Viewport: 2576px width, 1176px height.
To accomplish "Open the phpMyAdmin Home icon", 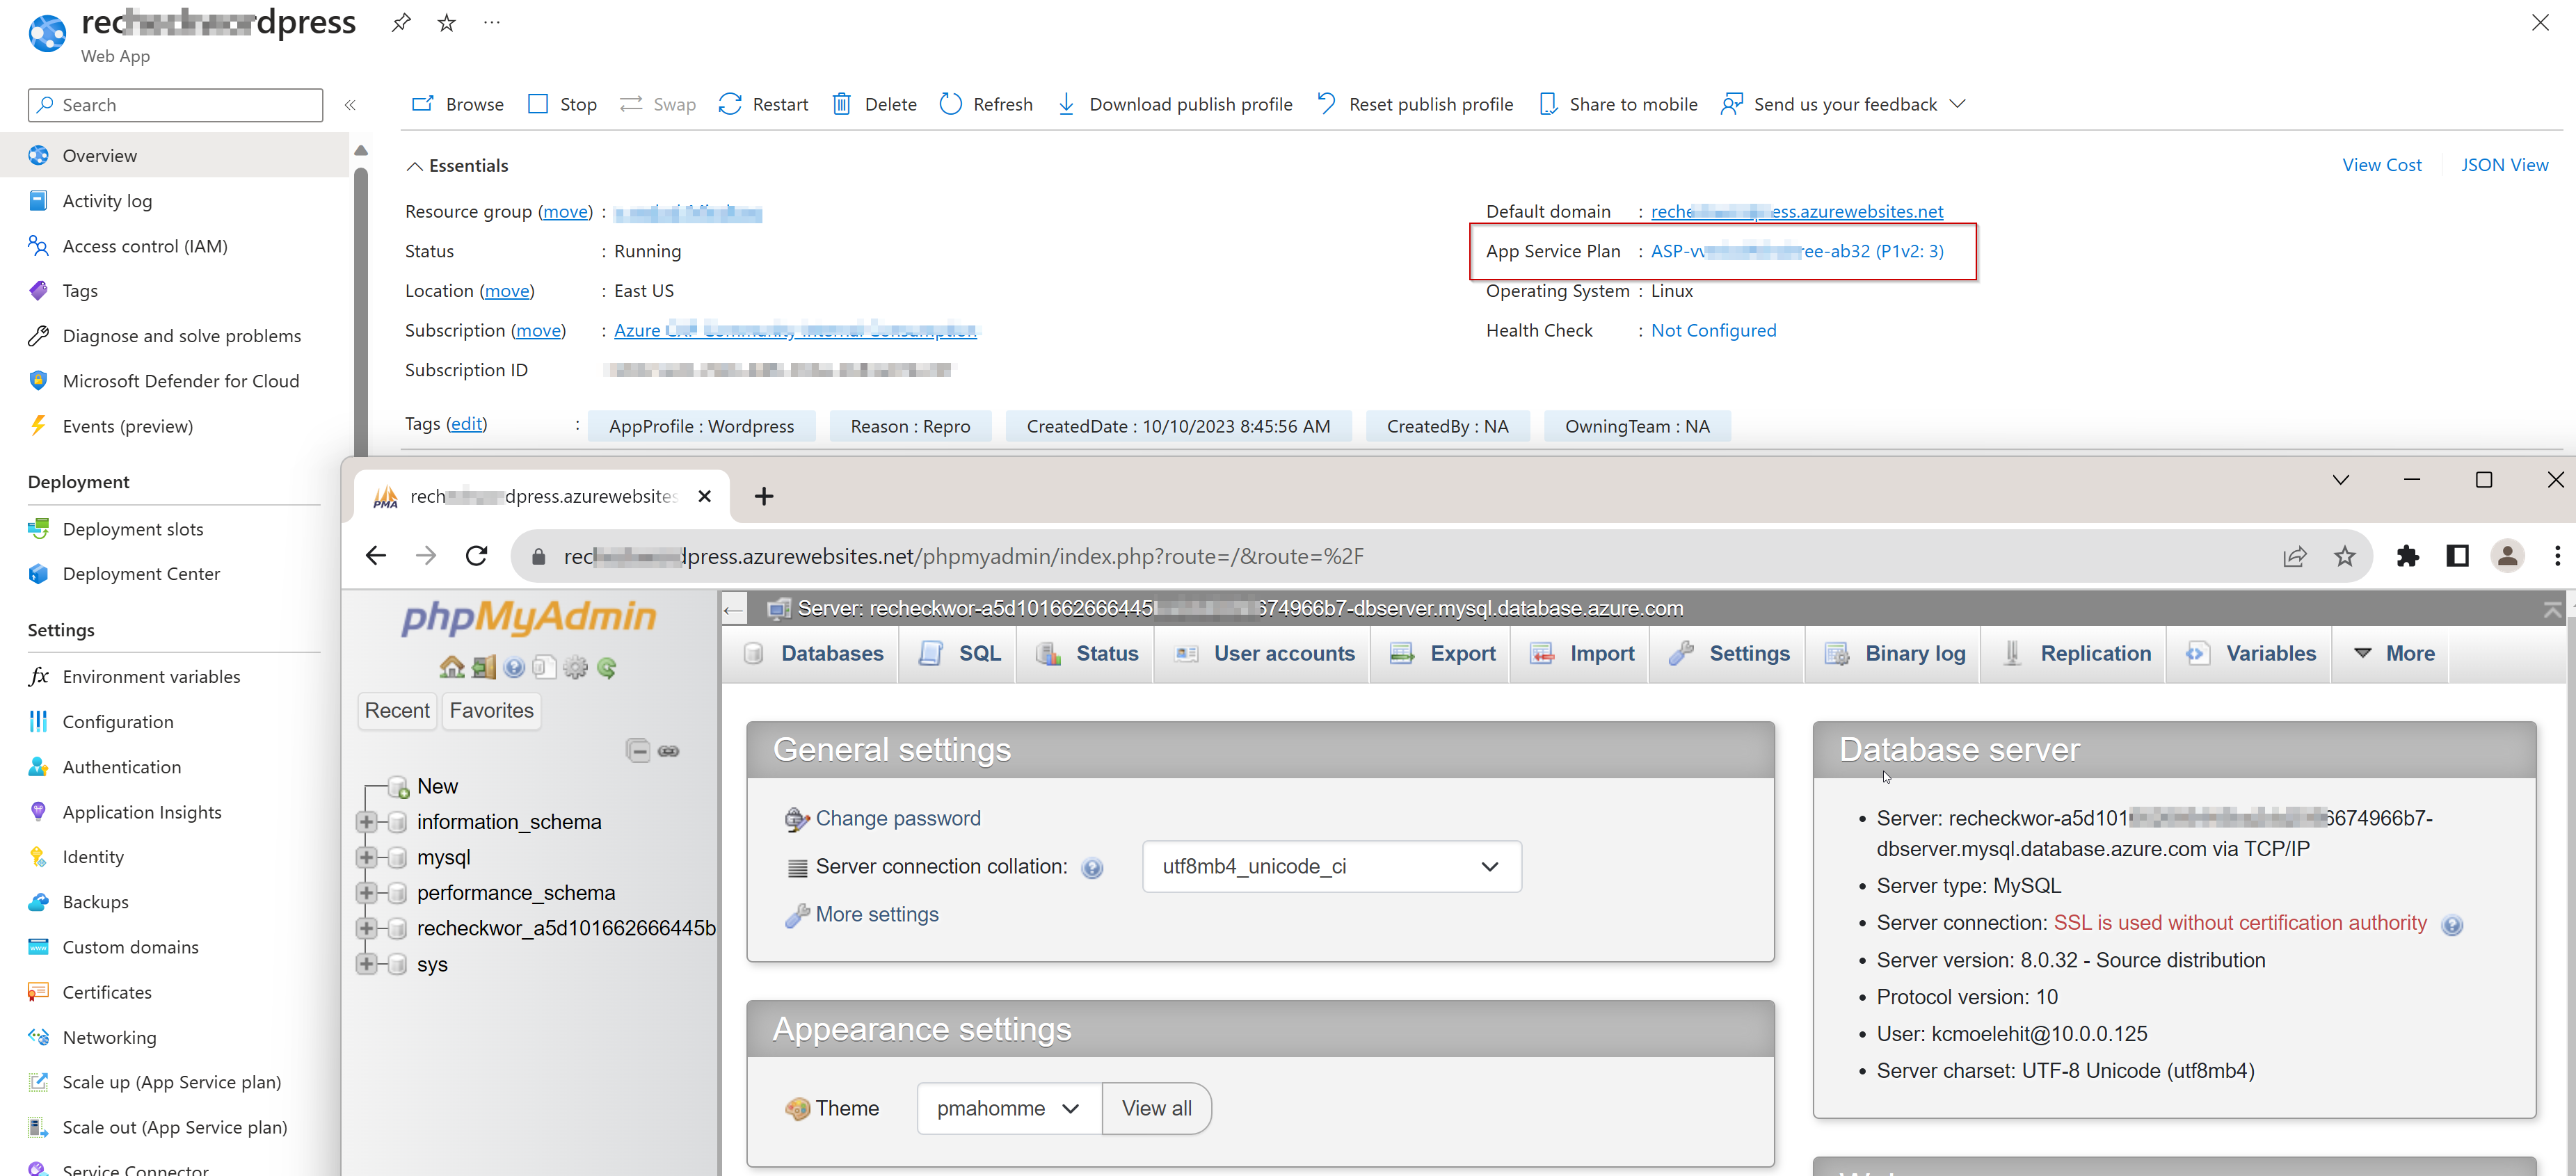I will click(452, 667).
